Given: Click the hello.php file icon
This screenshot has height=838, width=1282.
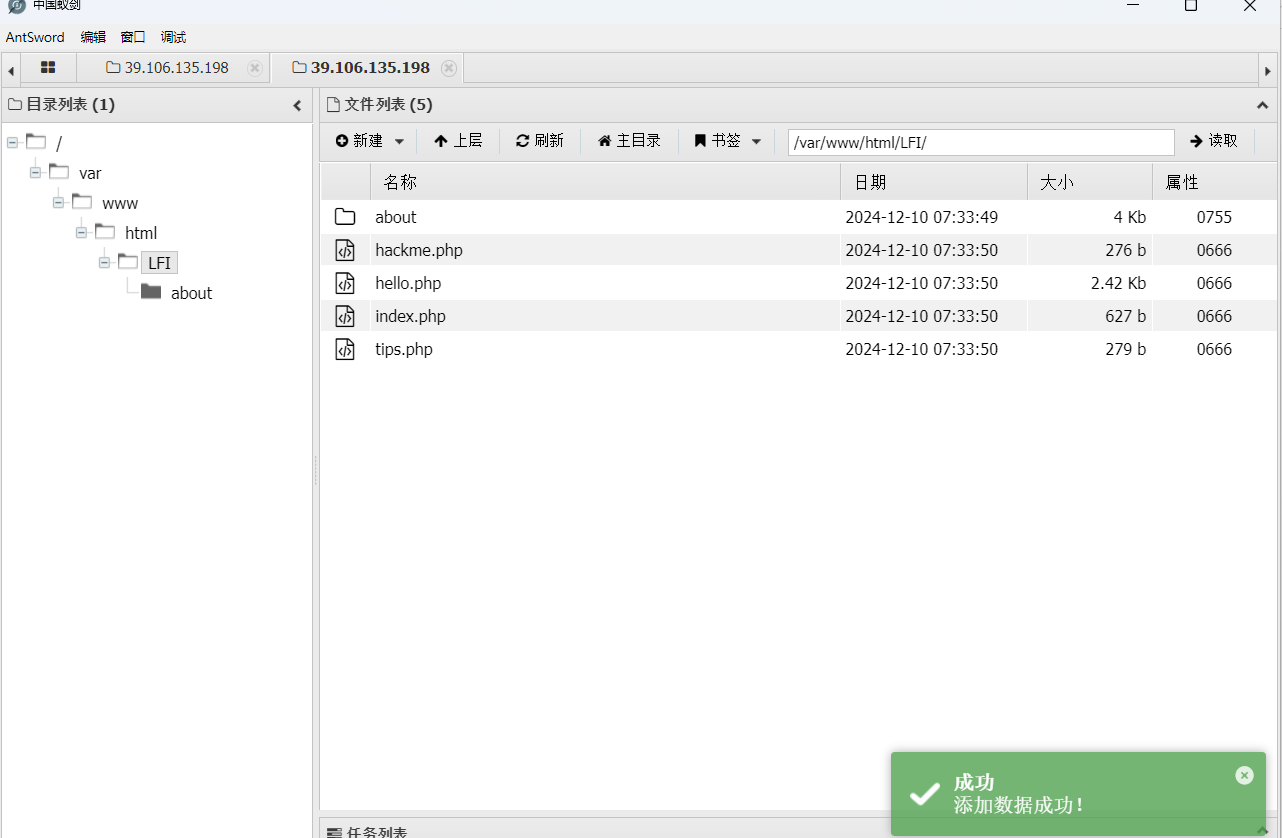Looking at the screenshot, I should [x=345, y=283].
